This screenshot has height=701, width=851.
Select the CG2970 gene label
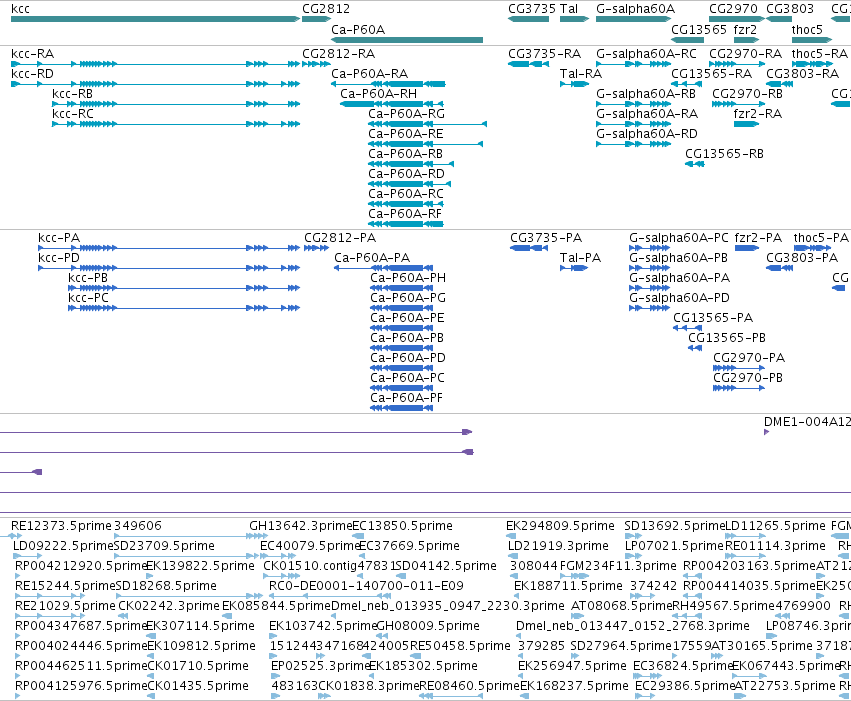[733, 9]
